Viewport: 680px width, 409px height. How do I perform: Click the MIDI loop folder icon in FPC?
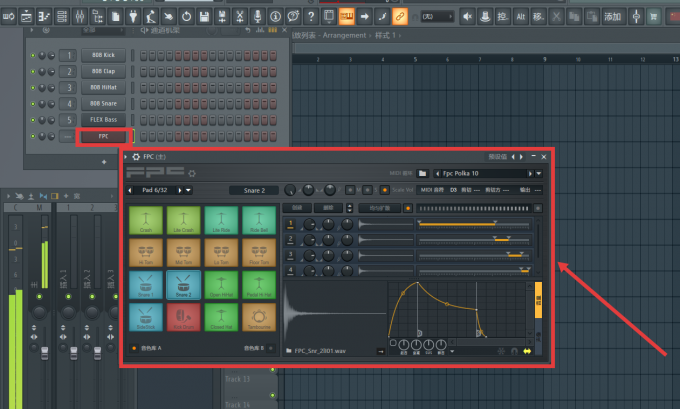point(422,173)
